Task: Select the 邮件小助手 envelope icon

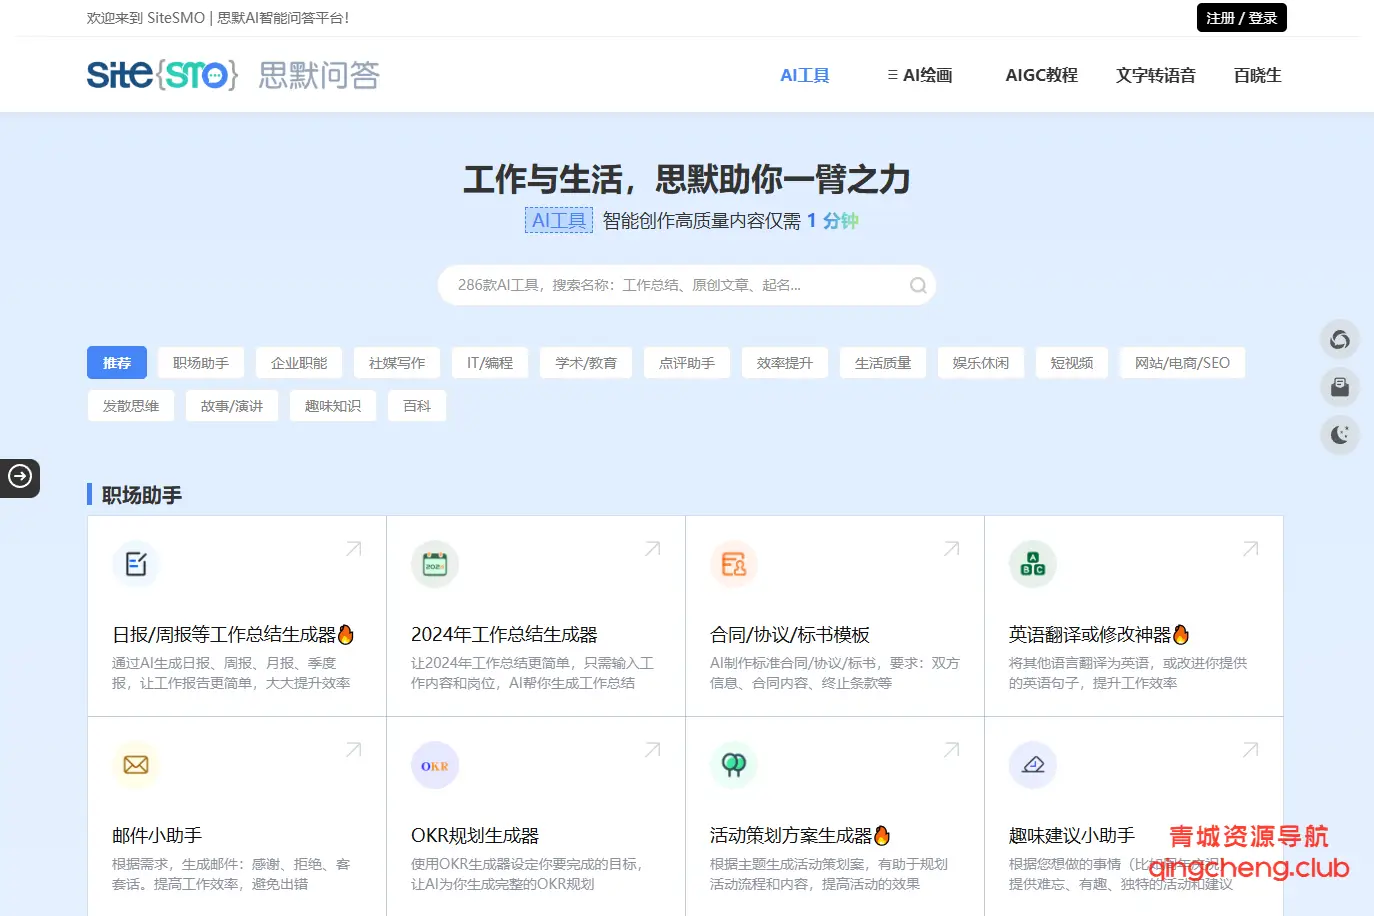Action: coord(136,764)
